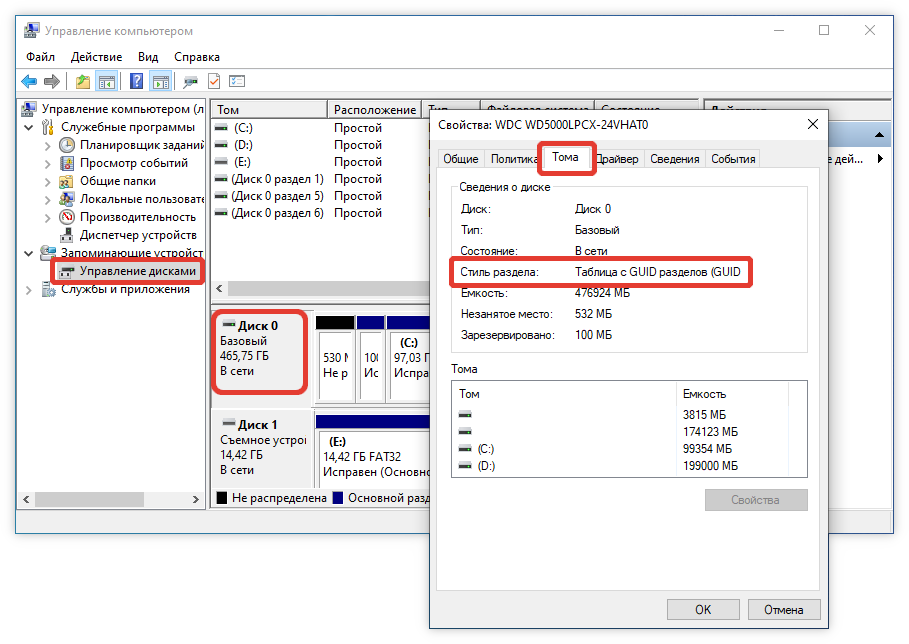Switch to the Общие tab
This screenshot has width=909, height=644.
tap(460, 159)
